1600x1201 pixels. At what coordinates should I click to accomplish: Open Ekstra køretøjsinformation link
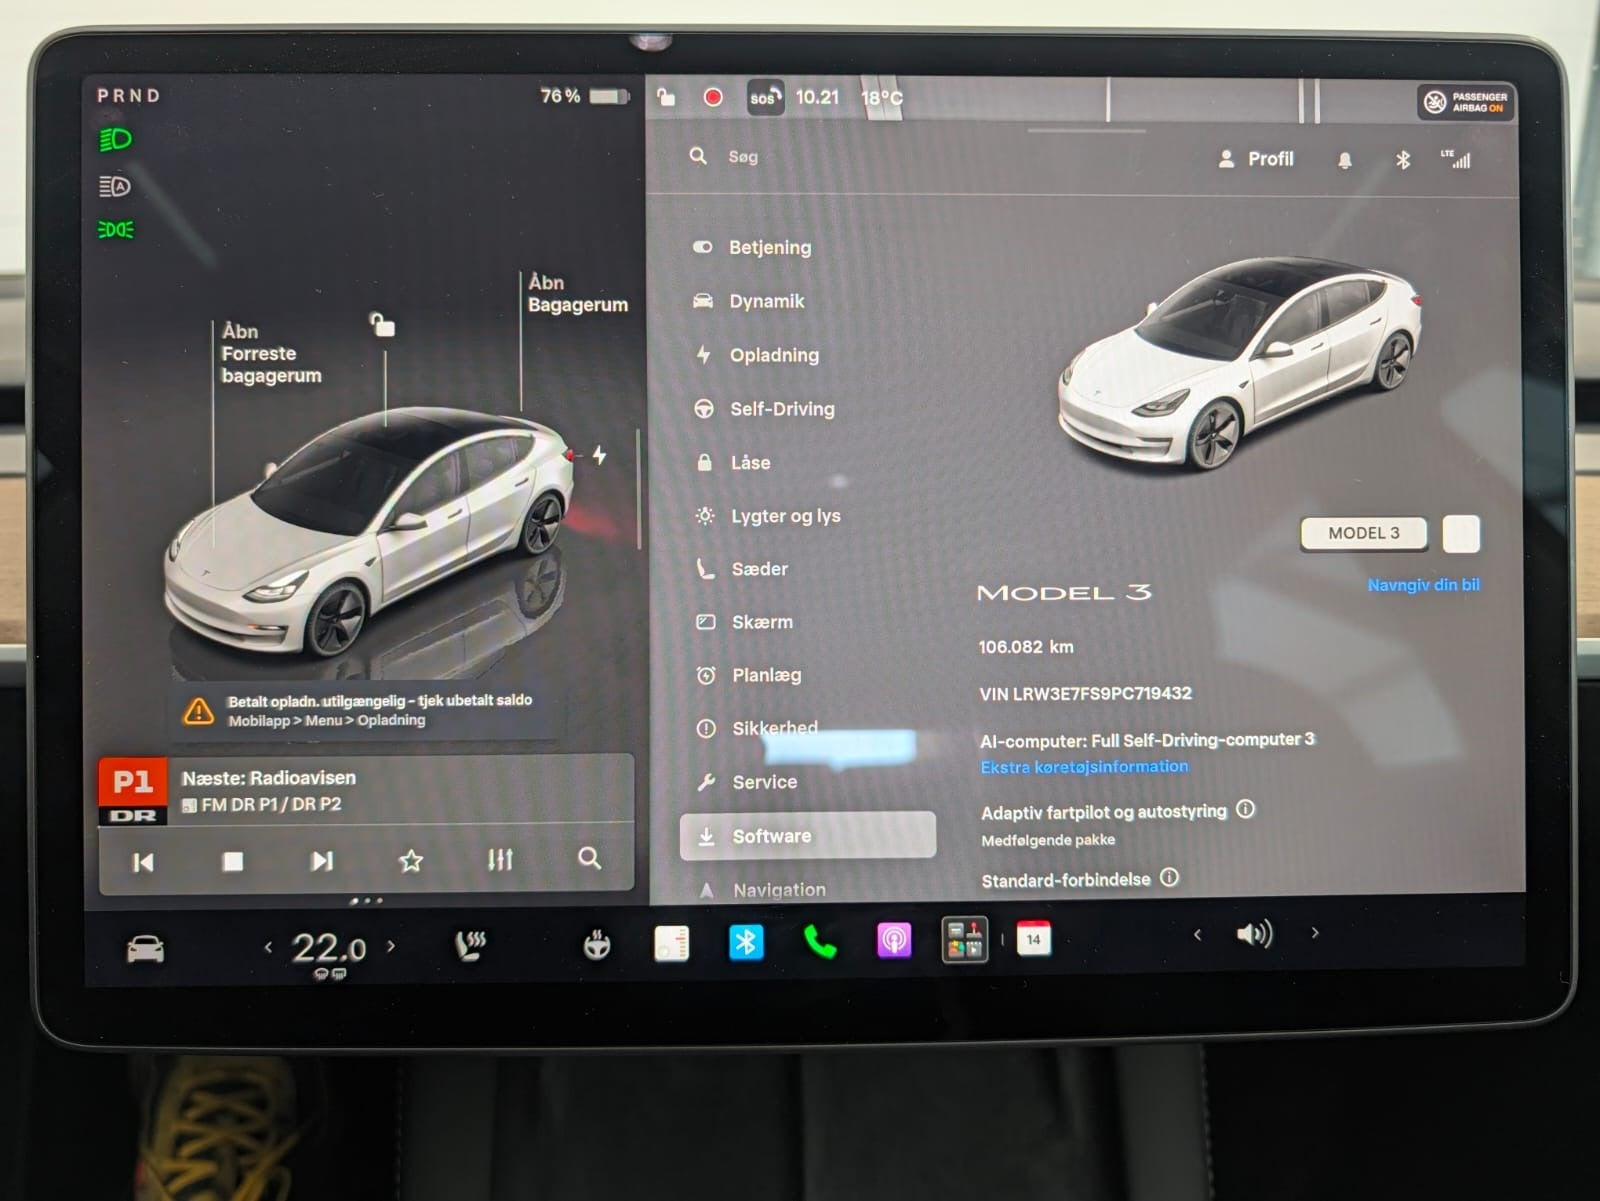[x=1084, y=767]
